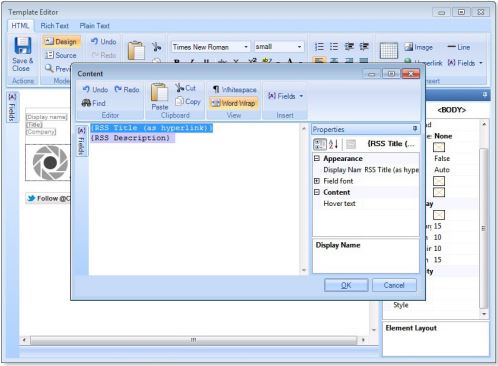Toggle Word Wrap in View group
Screen dimensions: 498x366
tap(233, 103)
